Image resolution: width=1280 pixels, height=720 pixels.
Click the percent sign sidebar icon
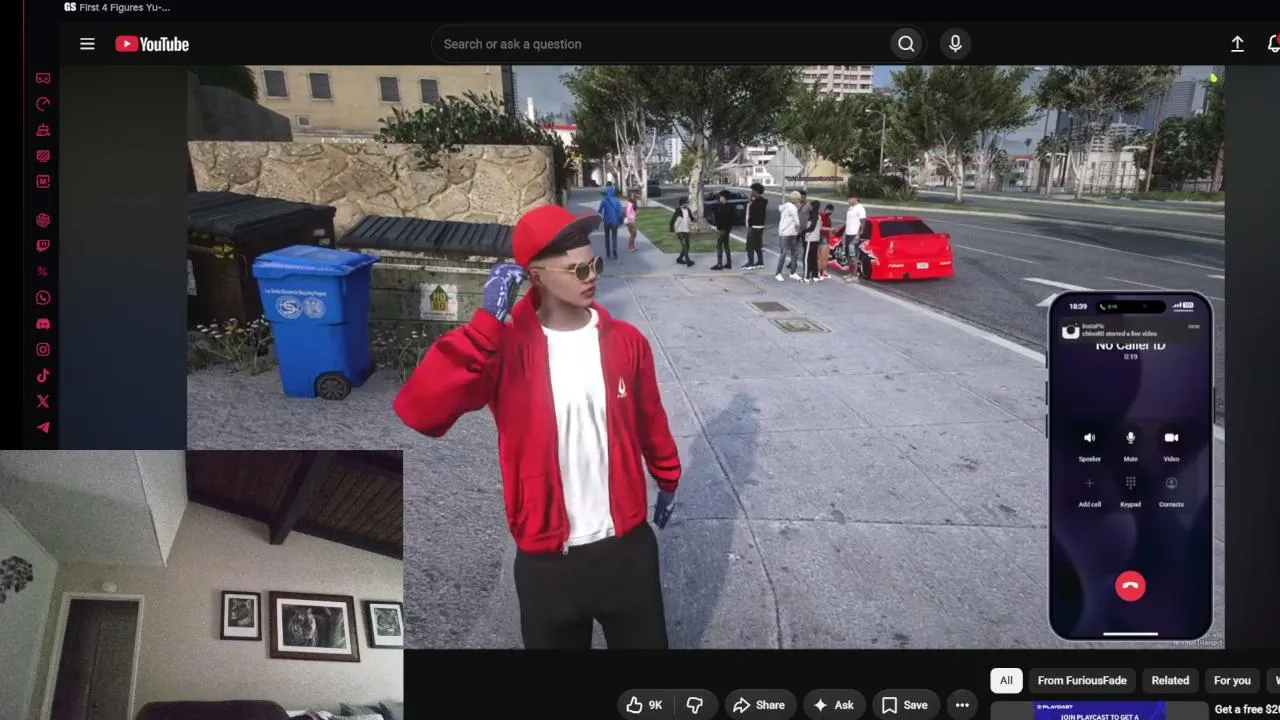43,272
